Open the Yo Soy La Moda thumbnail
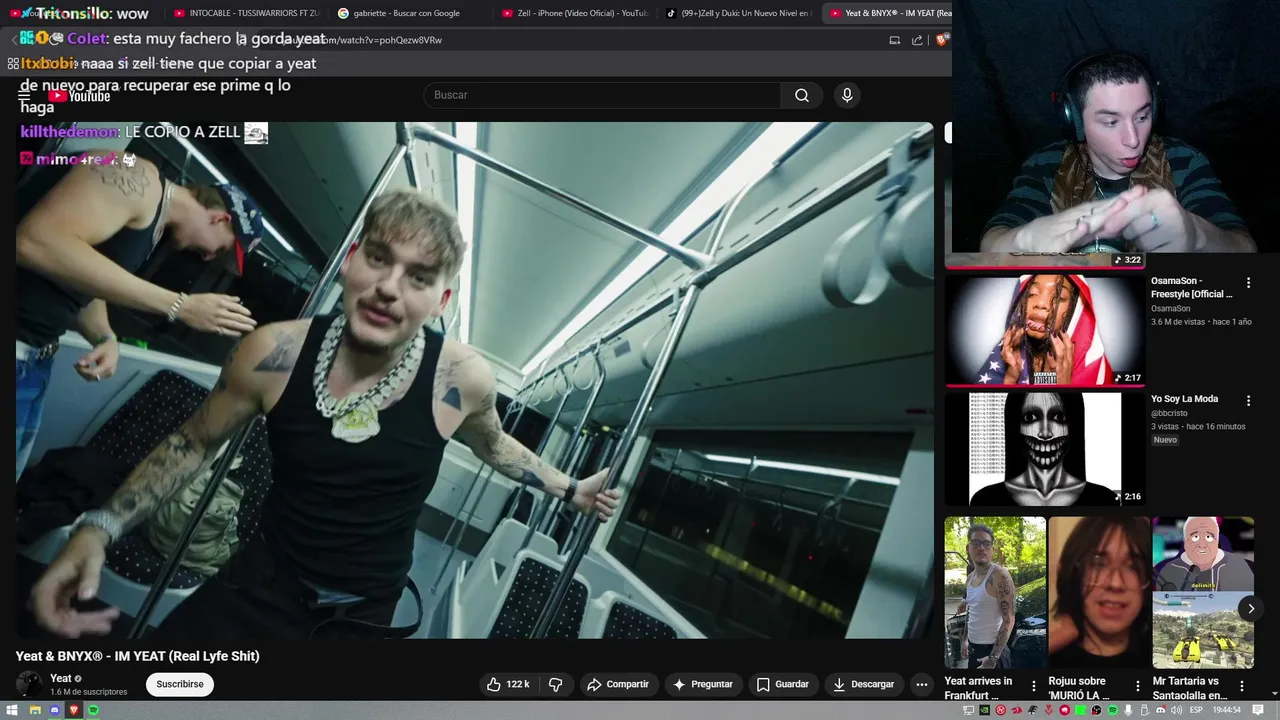The height and width of the screenshot is (720, 1280). click(x=1045, y=448)
